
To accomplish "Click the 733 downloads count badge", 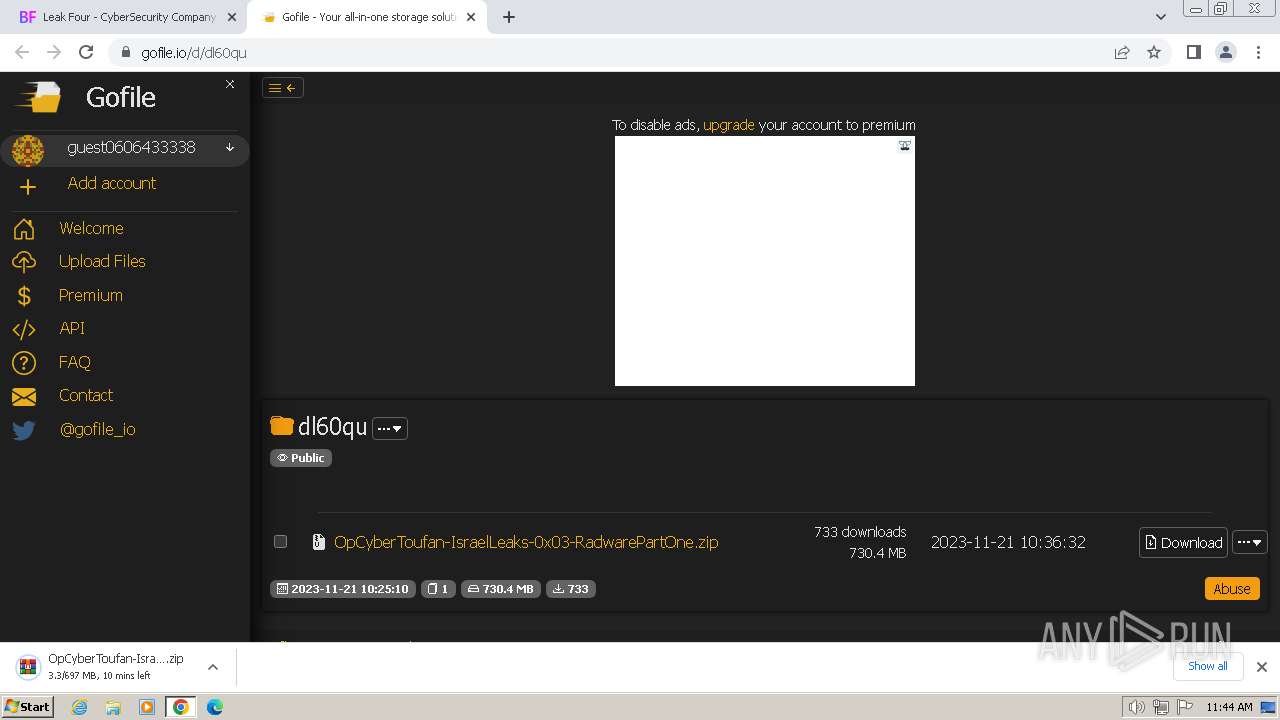I will pos(571,589).
